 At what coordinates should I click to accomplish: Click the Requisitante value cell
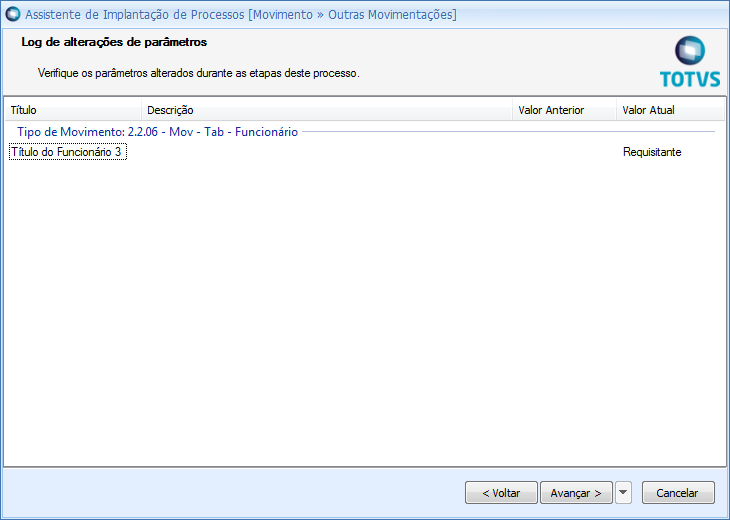pyautogui.click(x=652, y=152)
